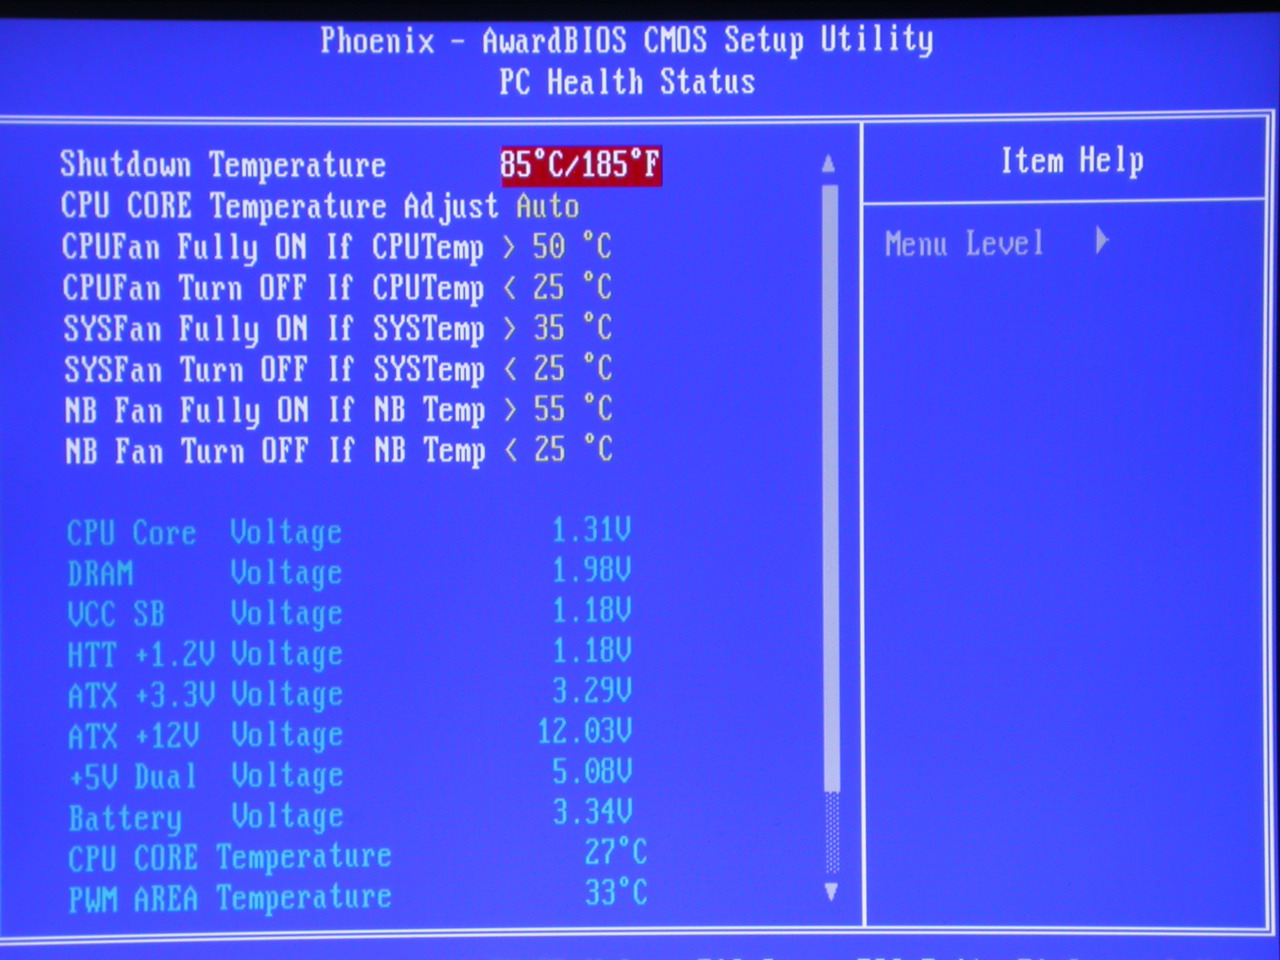Viewport: 1280px width, 960px height.
Task: Click the scrollbar up arrow
Action: click(x=829, y=163)
